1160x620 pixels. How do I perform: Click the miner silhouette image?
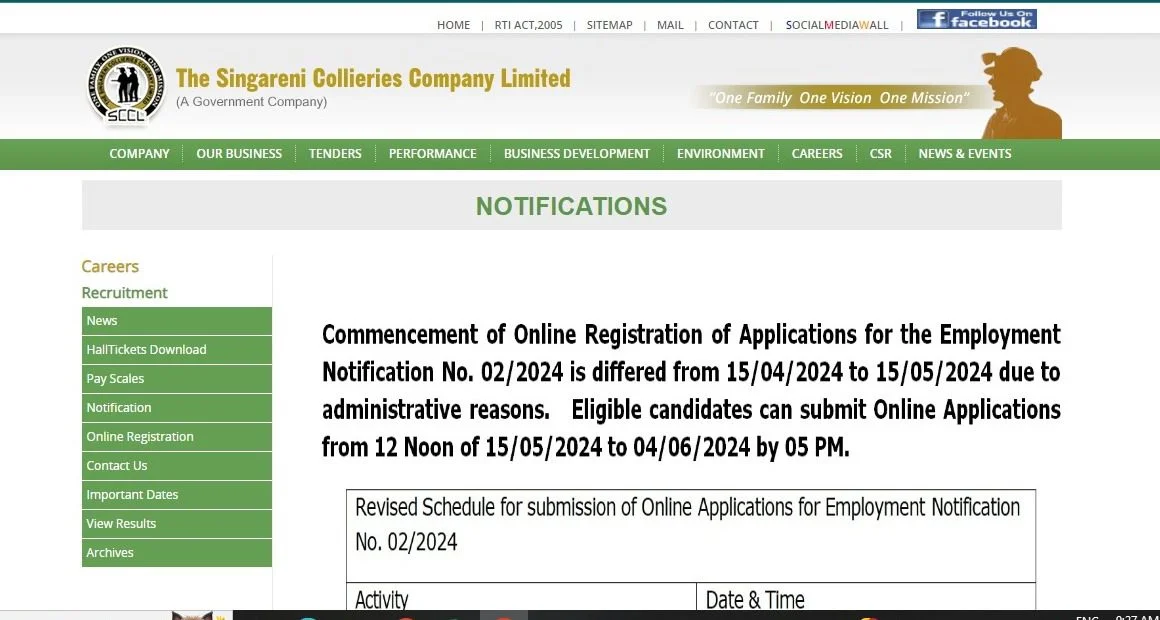pyautogui.click(x=1021, y=93)
